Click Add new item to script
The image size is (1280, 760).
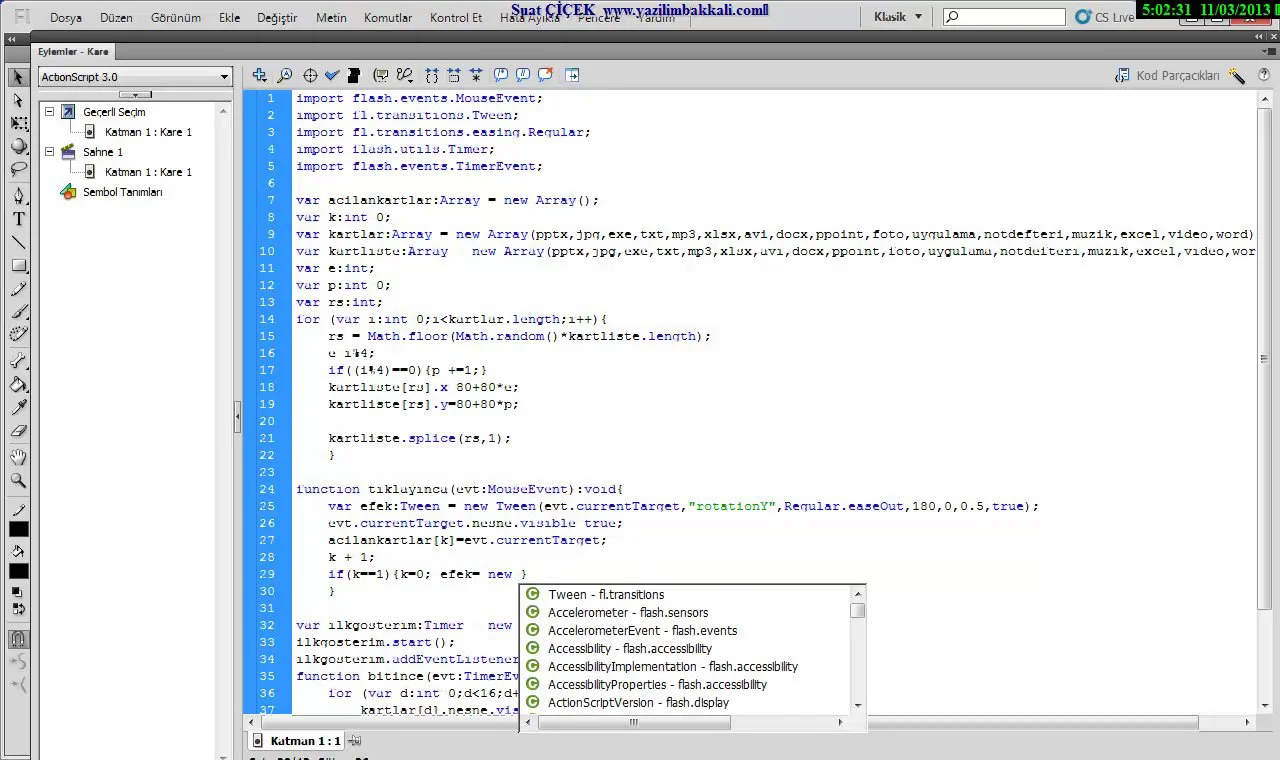pos(259,75)
